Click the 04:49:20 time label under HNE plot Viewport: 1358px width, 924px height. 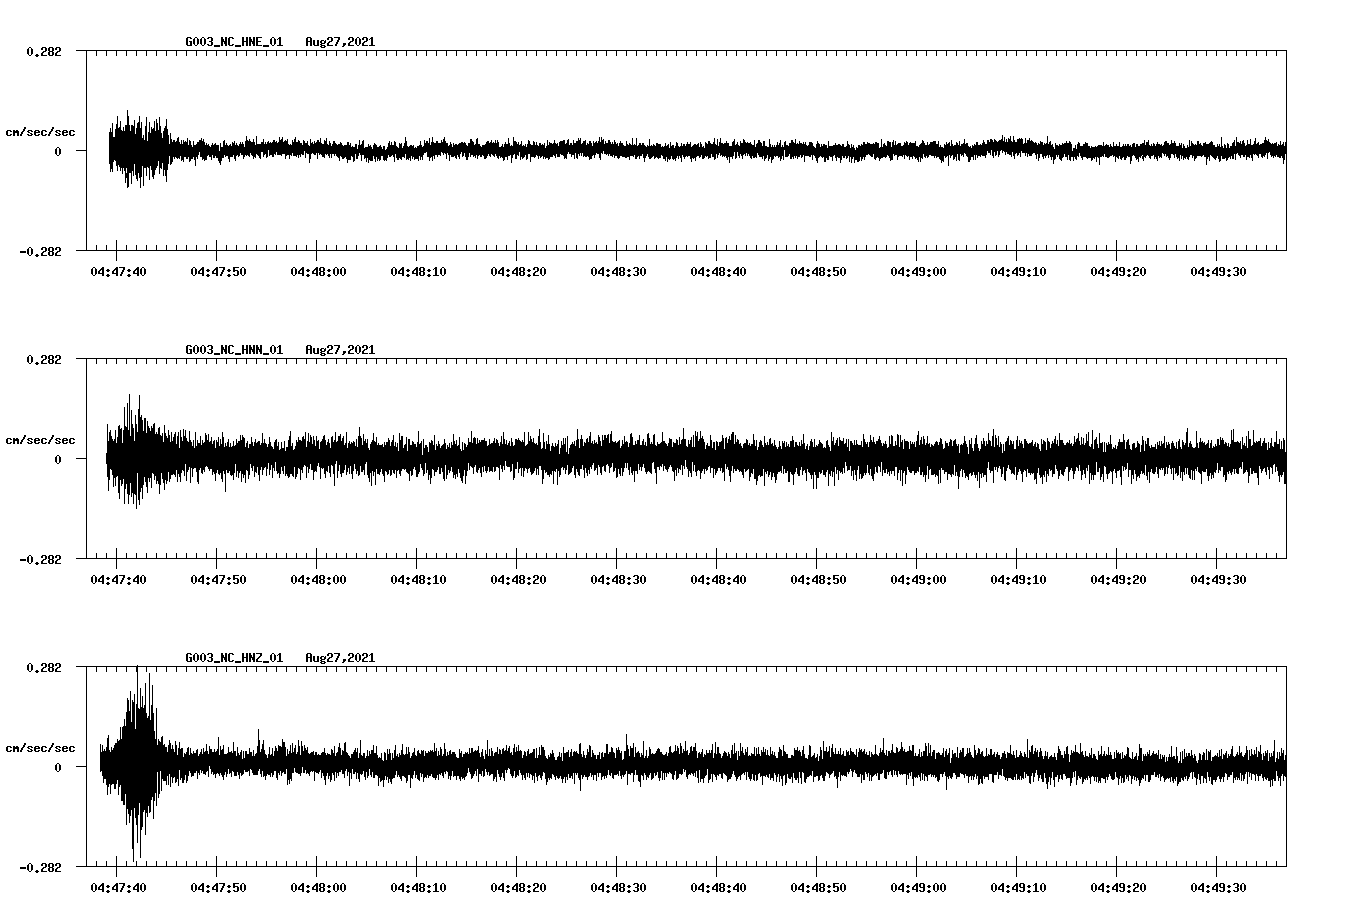tap(1118, 271)
